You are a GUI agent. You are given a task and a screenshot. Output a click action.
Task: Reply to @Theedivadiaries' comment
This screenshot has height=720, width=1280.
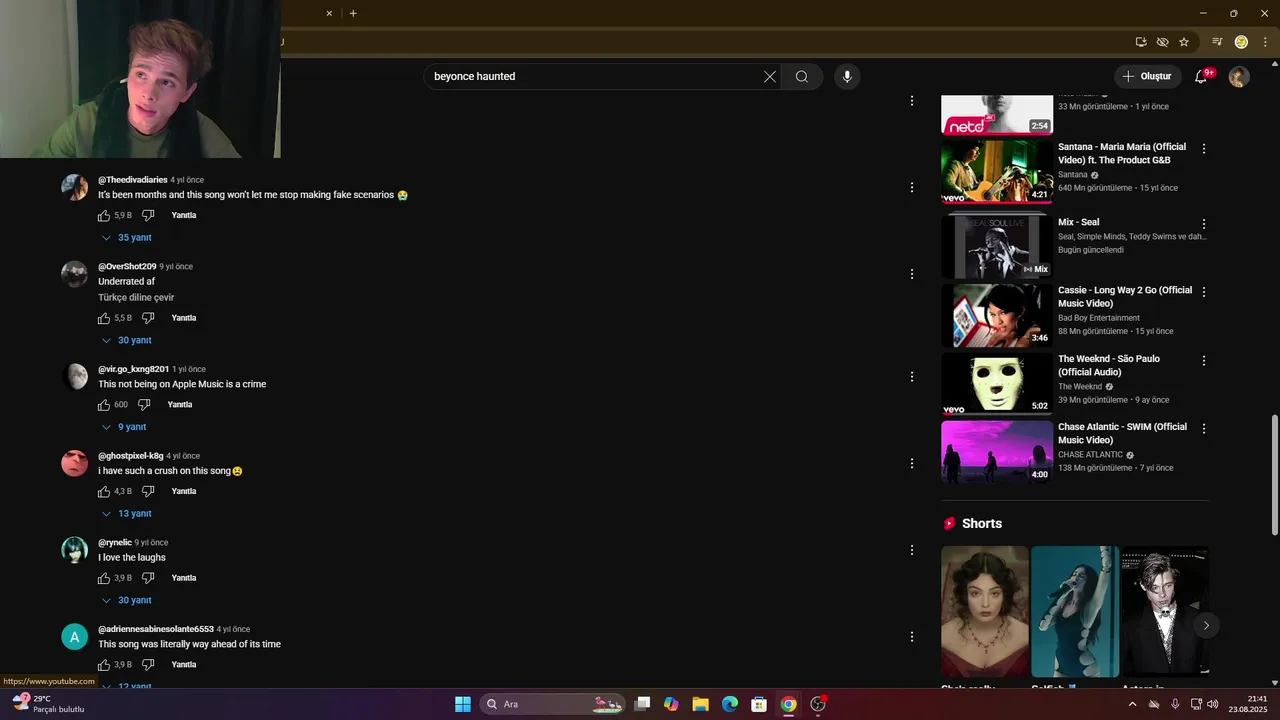coord(184,216)
